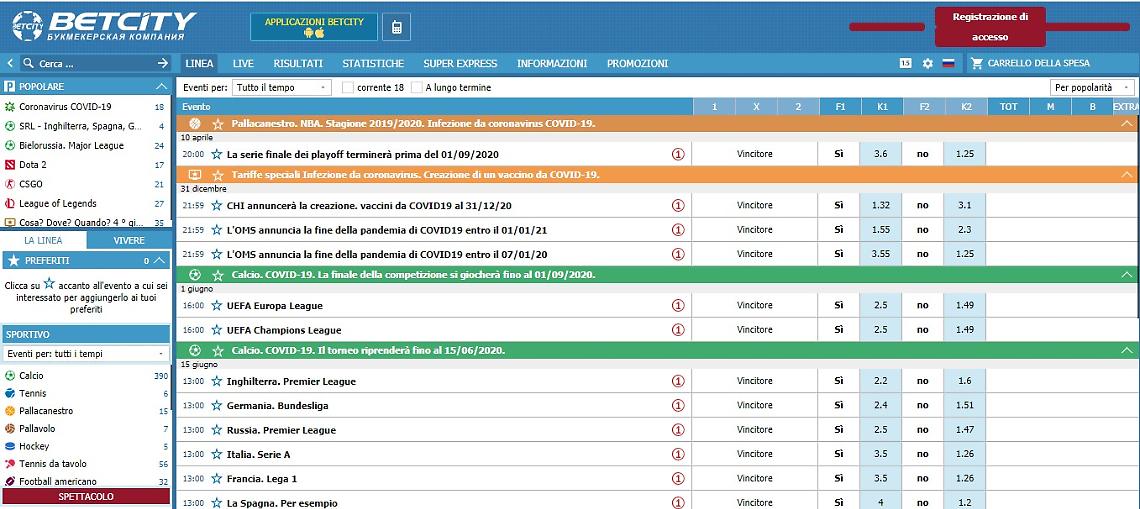Open the mobile version phone icon
The image size is (1140, 509).
(x=396, y=27)
